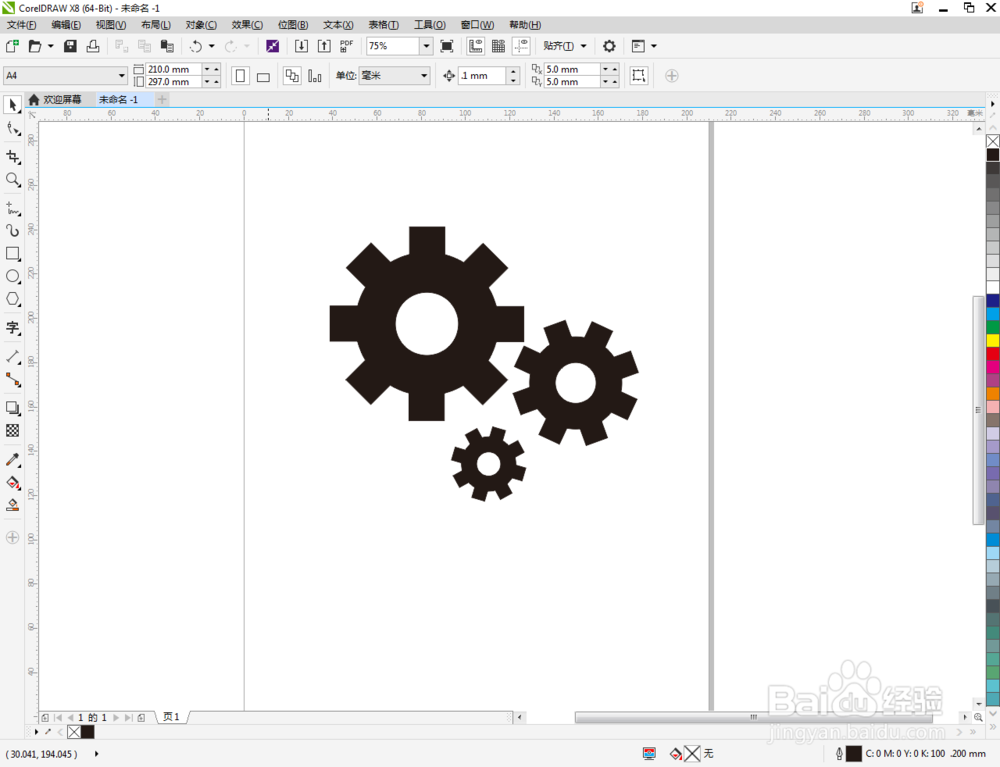The height and width of the screenshot is (767, 1000).
Task: Toggle show guidelines
Action: [522, 46]
